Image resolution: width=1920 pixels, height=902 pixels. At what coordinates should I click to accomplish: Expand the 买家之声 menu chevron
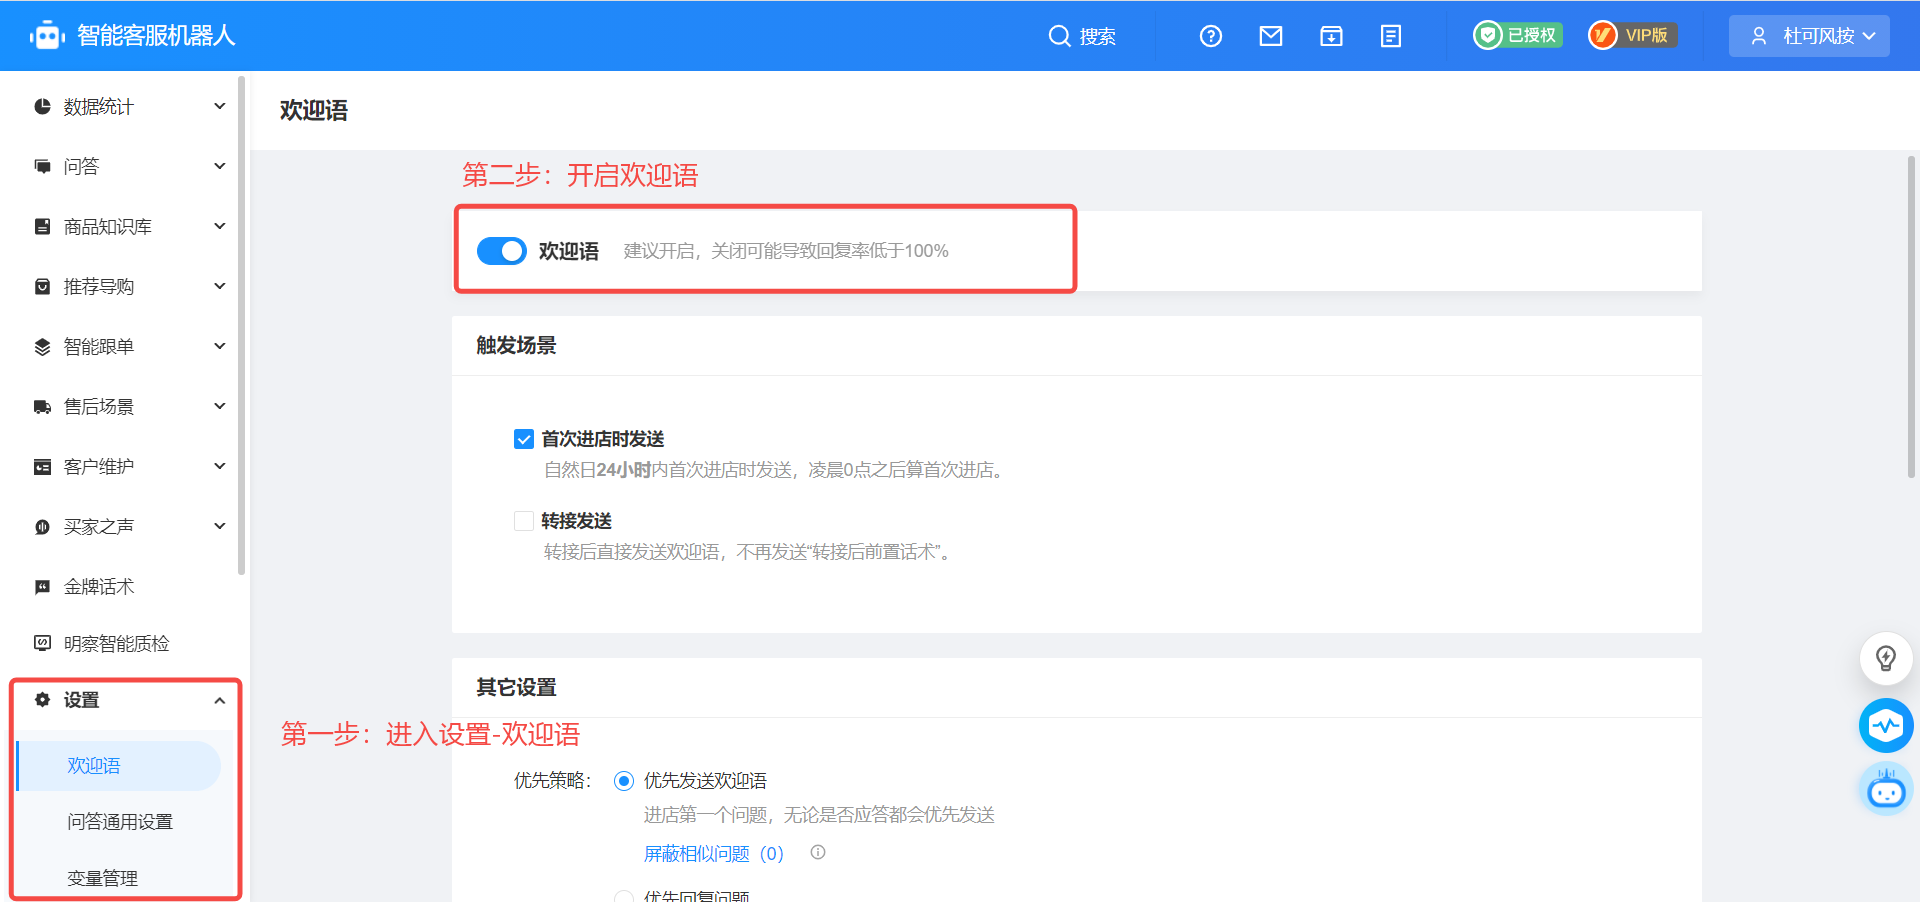[x=220, y=526]
